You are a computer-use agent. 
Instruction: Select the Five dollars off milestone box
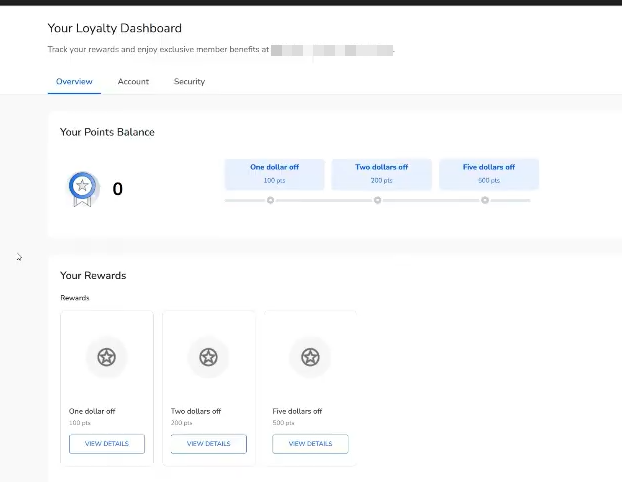coord(489,173)
